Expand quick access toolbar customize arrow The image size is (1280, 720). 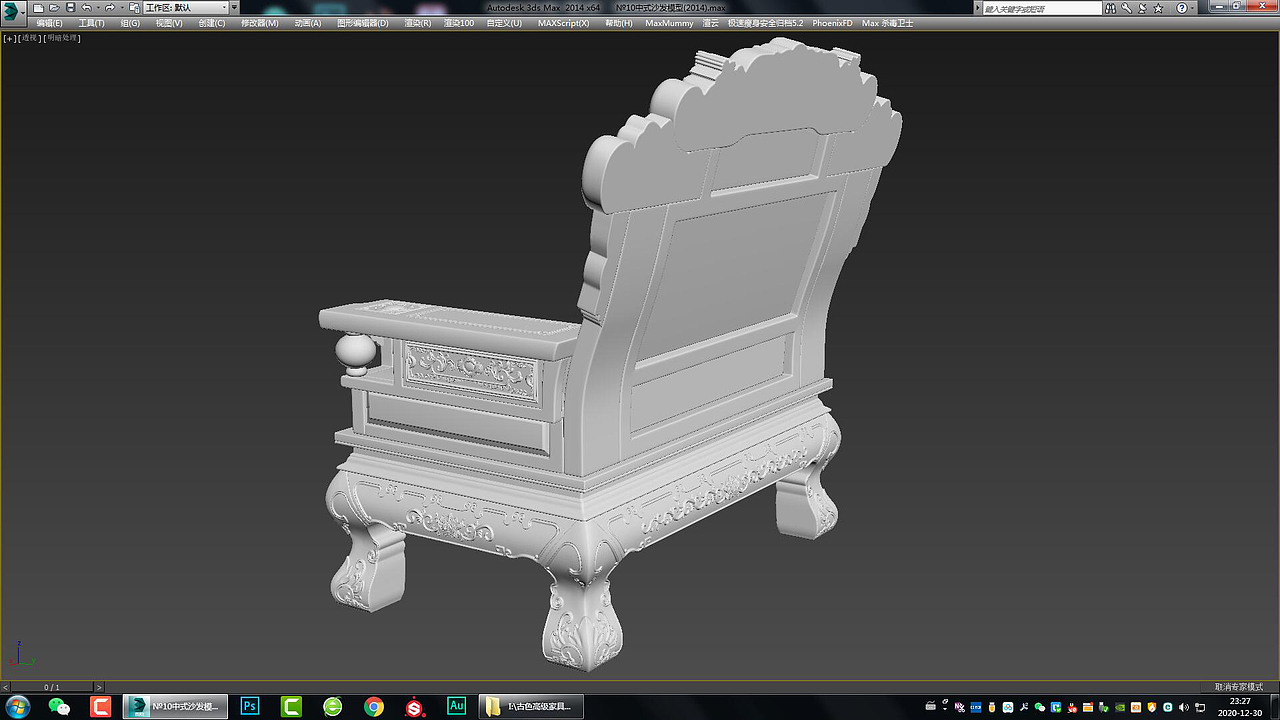click(x=234, y=7)
